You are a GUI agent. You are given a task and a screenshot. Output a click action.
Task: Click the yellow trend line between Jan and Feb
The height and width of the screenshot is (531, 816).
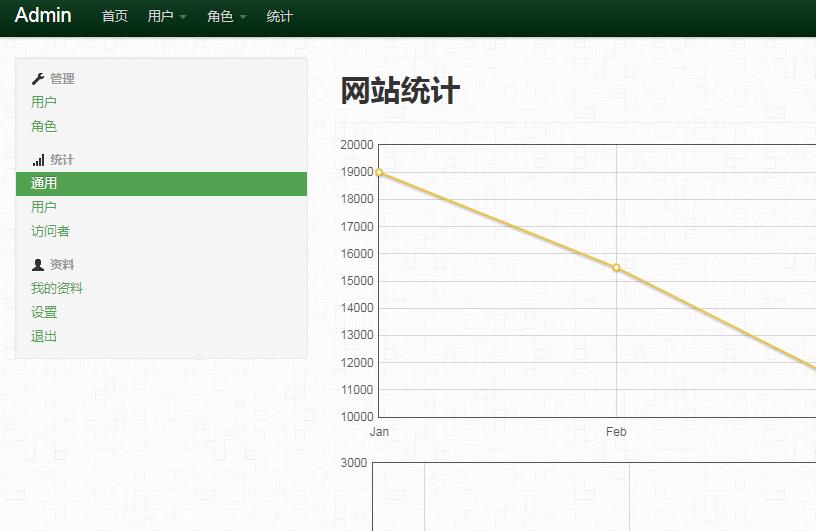pos(497,220)
